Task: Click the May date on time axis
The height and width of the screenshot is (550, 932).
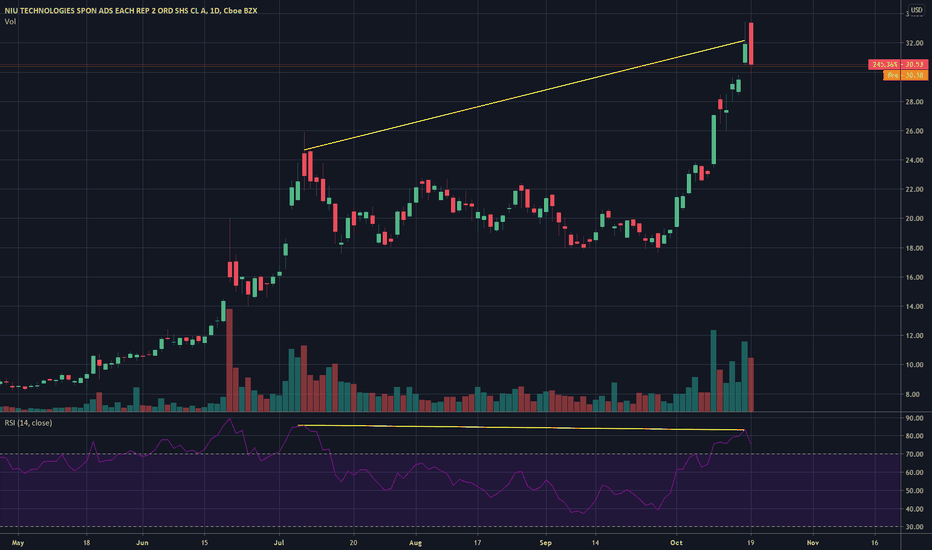Action: tap(18, 543)
